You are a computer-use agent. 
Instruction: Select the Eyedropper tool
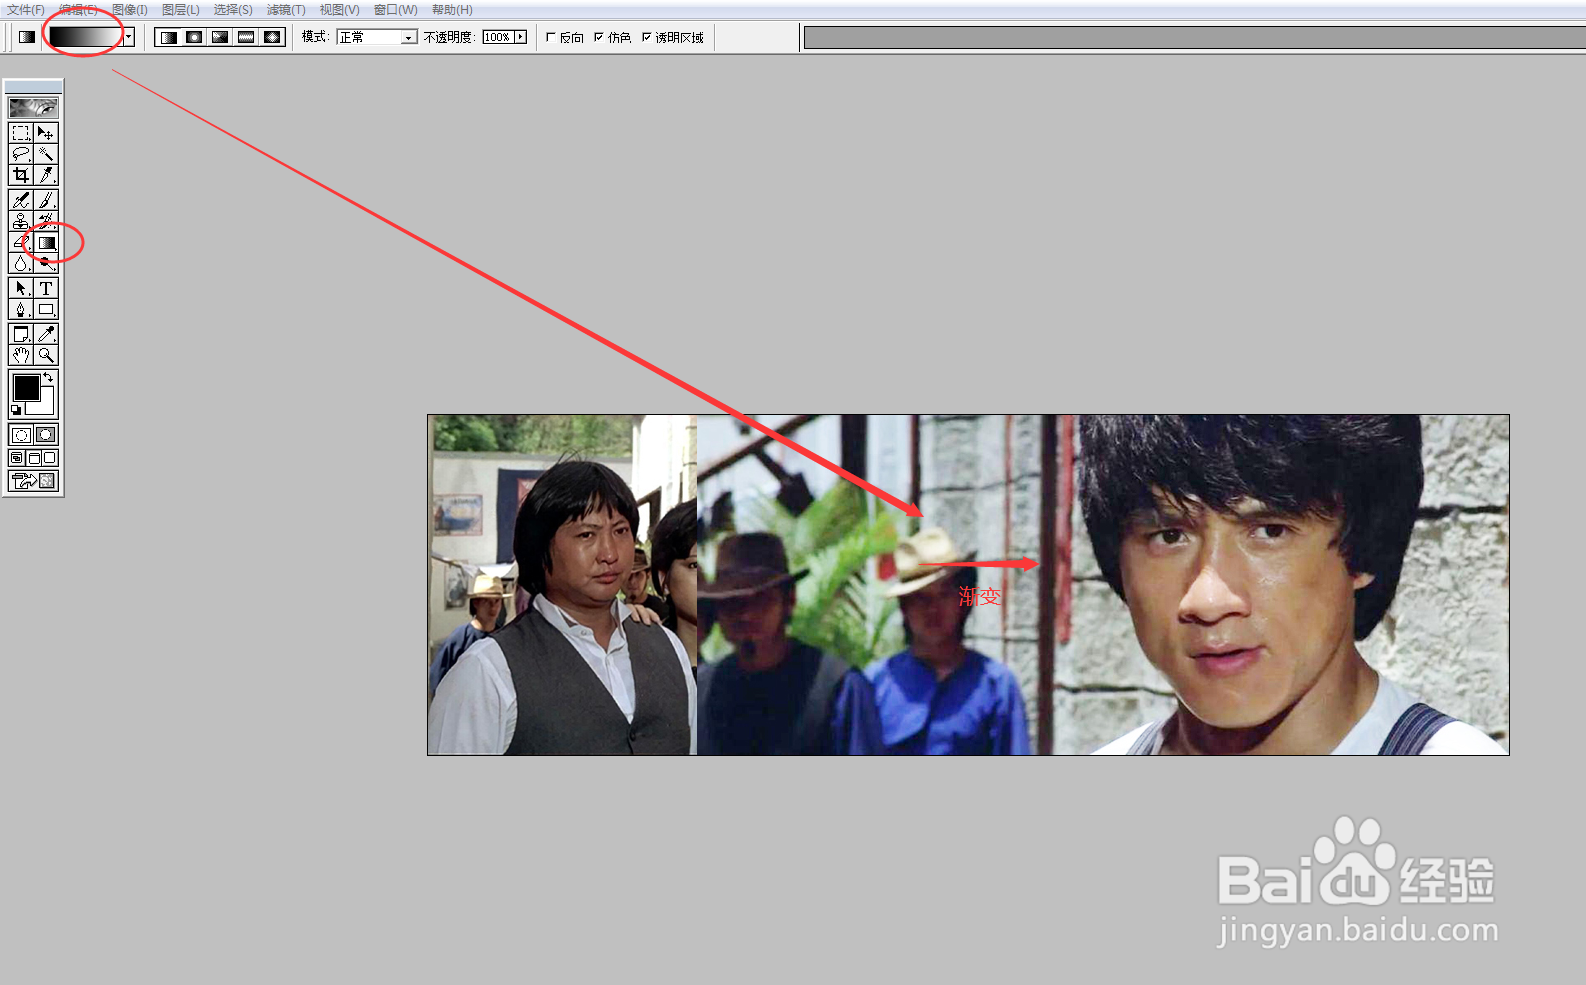click(x=46, y=334)
